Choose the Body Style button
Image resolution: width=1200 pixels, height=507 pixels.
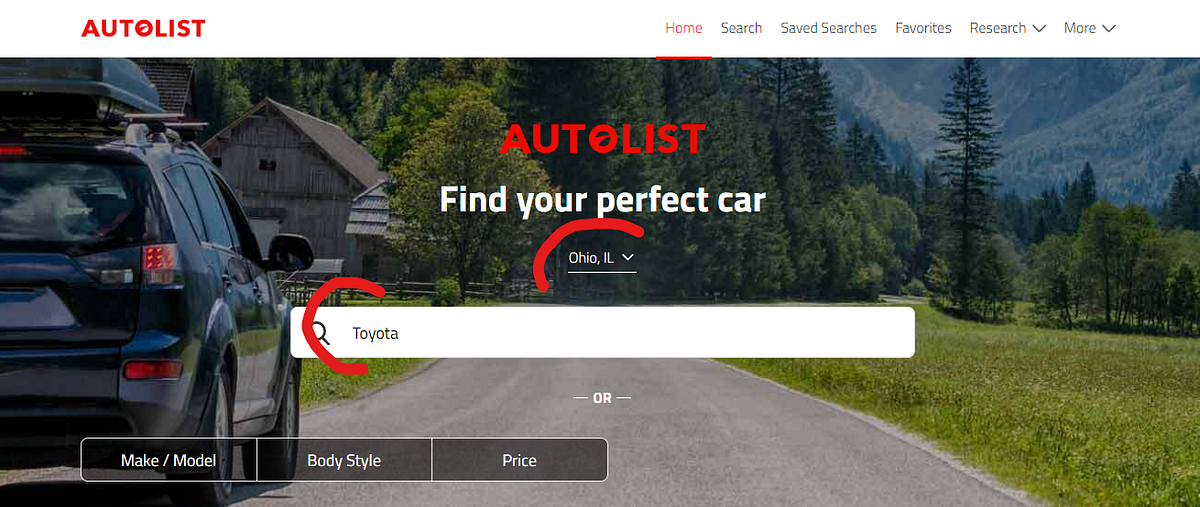[344, 460]
